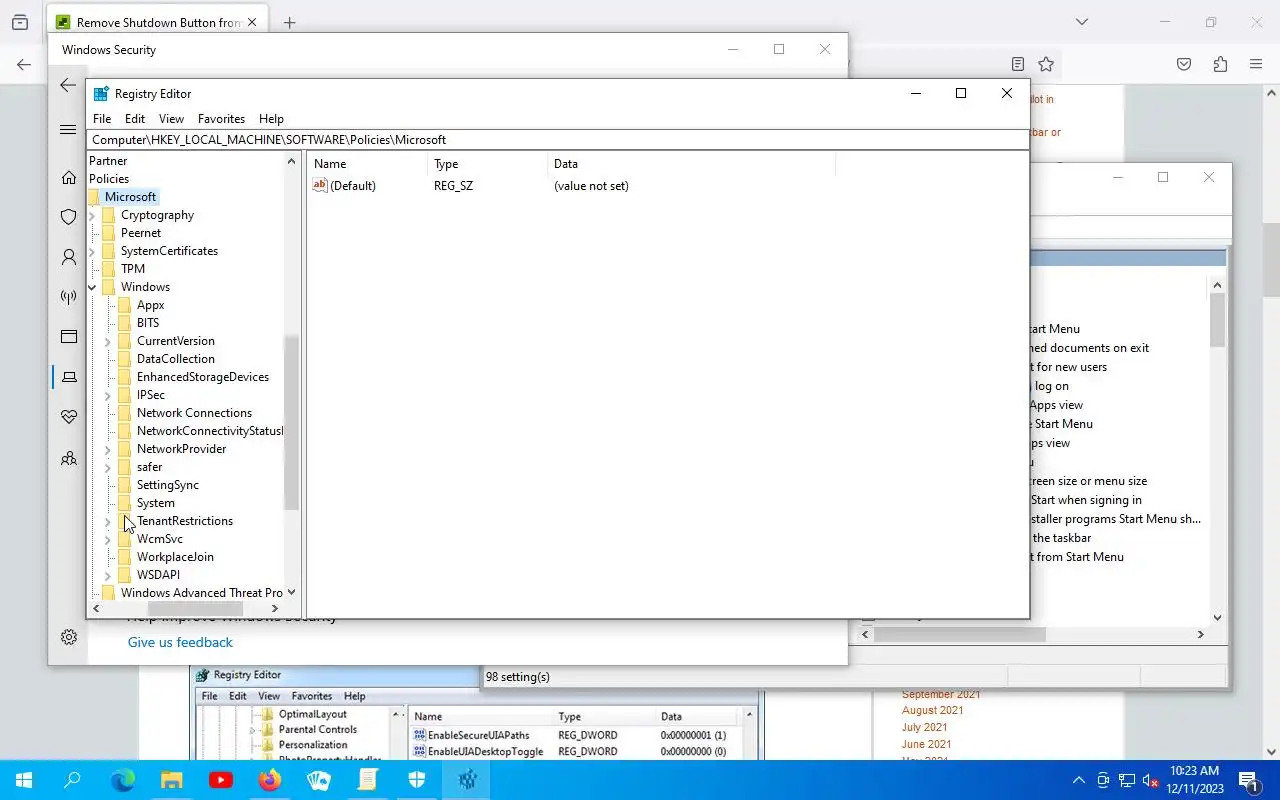Sort values by Type column header
Viewport: 1280px width, 800px height.
(487, 164)
